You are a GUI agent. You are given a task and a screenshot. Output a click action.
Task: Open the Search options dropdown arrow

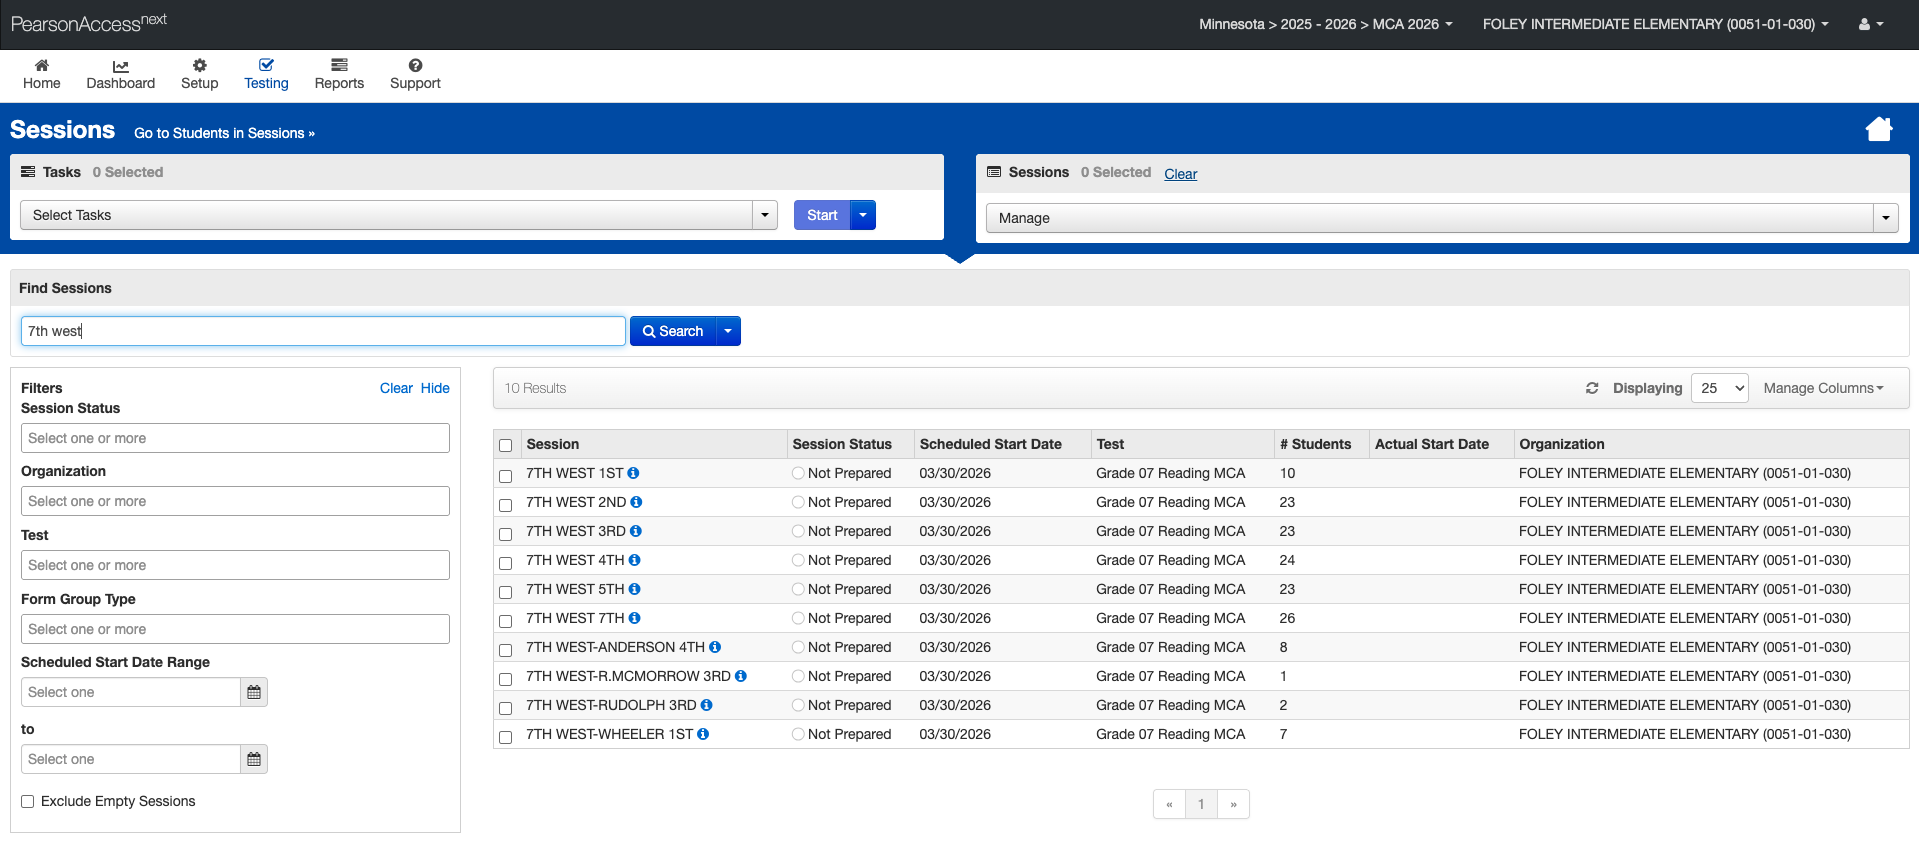pyautogui.click(x=728, y=331)
